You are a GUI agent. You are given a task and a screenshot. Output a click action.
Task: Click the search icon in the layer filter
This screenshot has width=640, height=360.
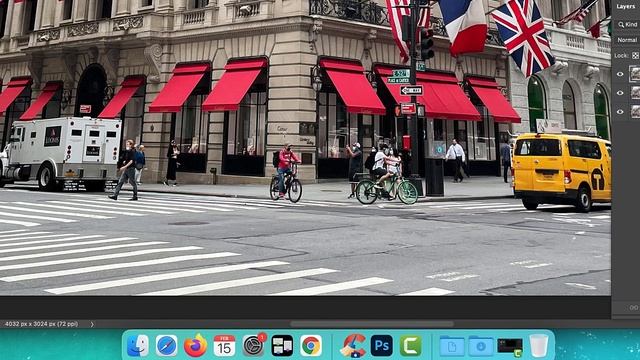pyautogui.click(x=621, y=24)
